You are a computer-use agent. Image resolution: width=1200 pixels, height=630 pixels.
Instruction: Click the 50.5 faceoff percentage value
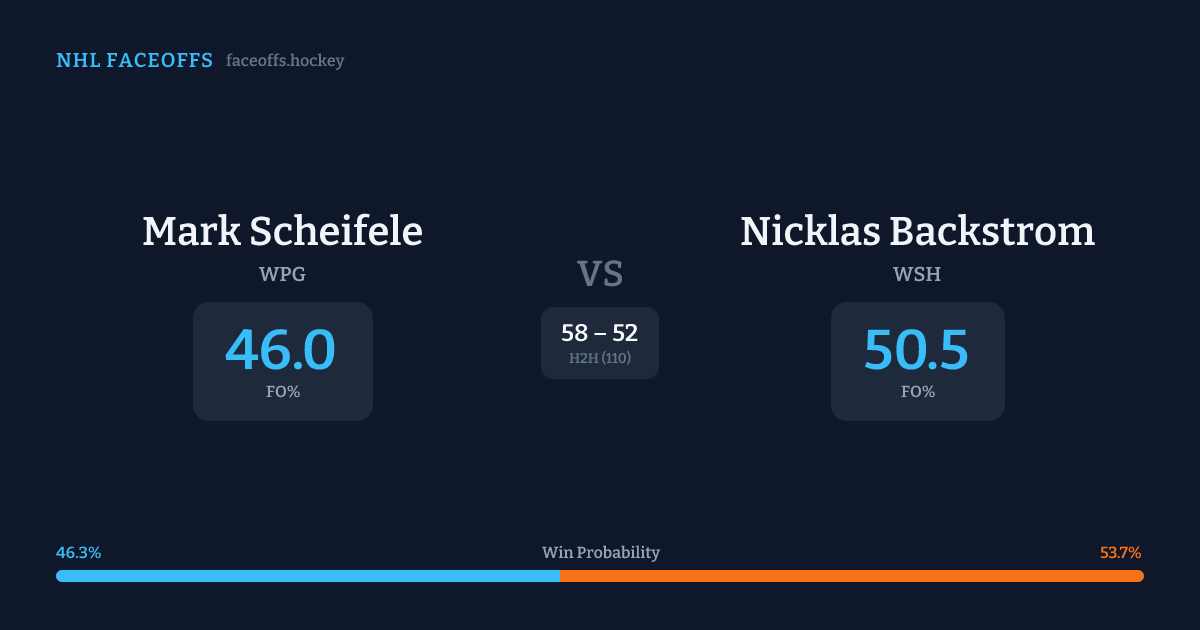[917, 350]
